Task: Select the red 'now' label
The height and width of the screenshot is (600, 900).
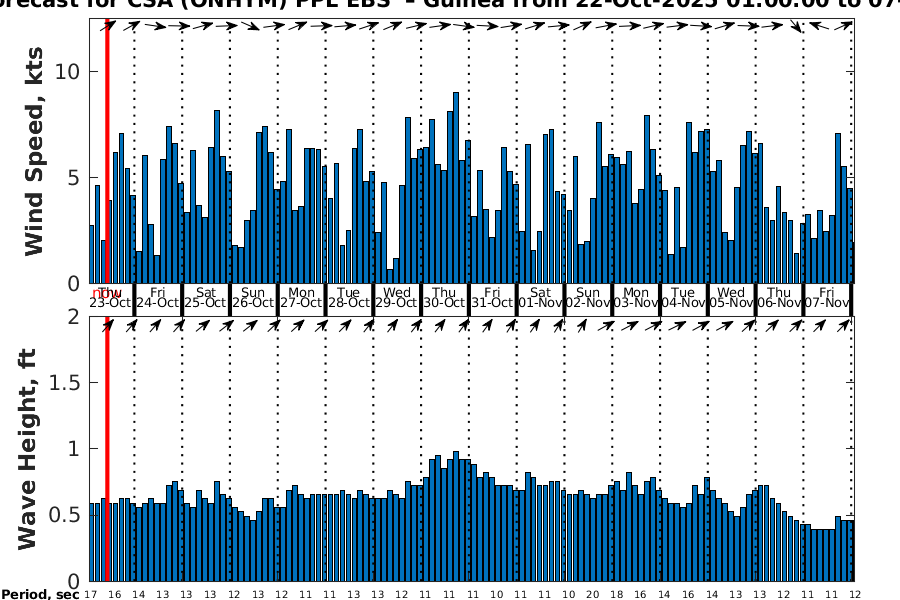Action: [x=106, y=292]
